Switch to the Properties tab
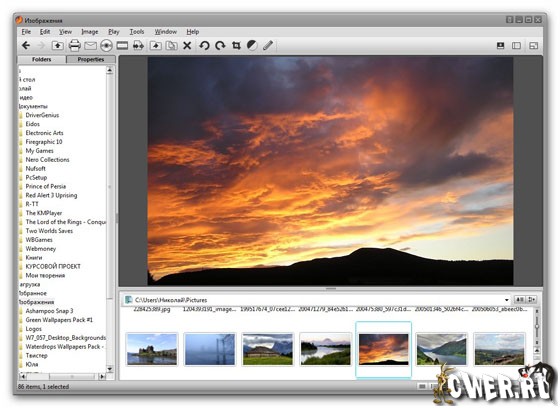 tap(91, 59)
